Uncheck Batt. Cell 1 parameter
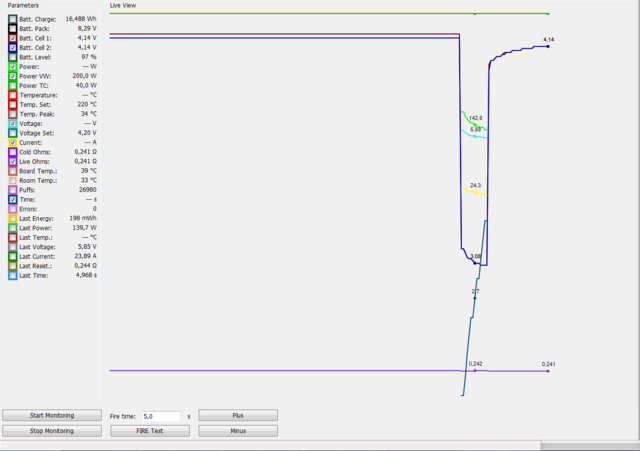640x451 pixels. point(11,38)
